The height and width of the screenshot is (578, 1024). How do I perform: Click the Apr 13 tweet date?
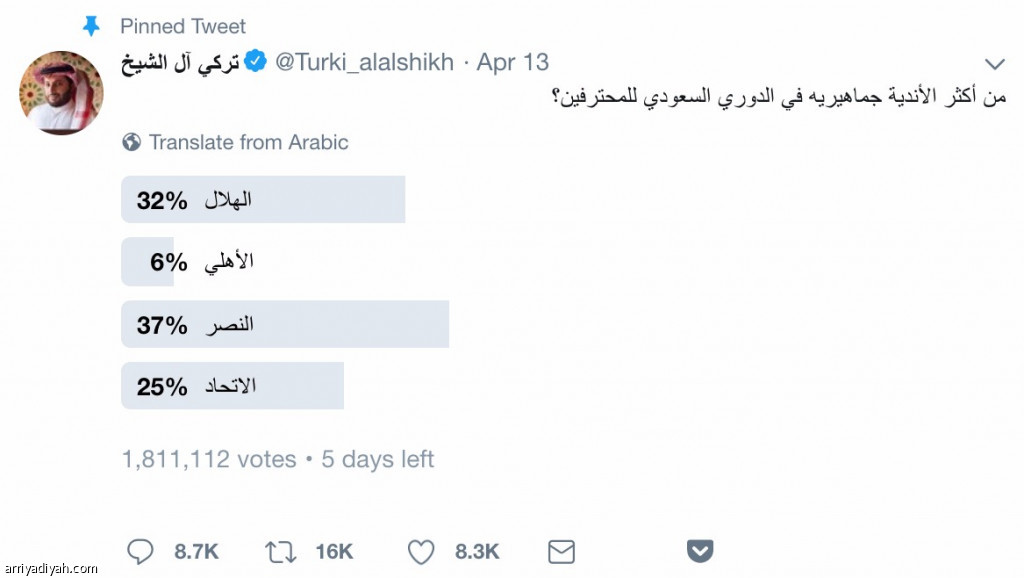(513, 62)
